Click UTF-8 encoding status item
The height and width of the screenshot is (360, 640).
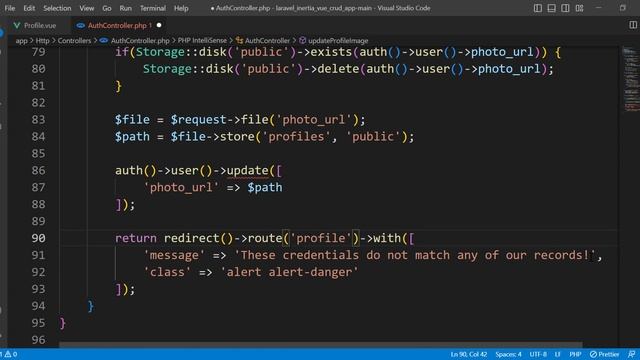pyautogui.click(x=538, y=354)
